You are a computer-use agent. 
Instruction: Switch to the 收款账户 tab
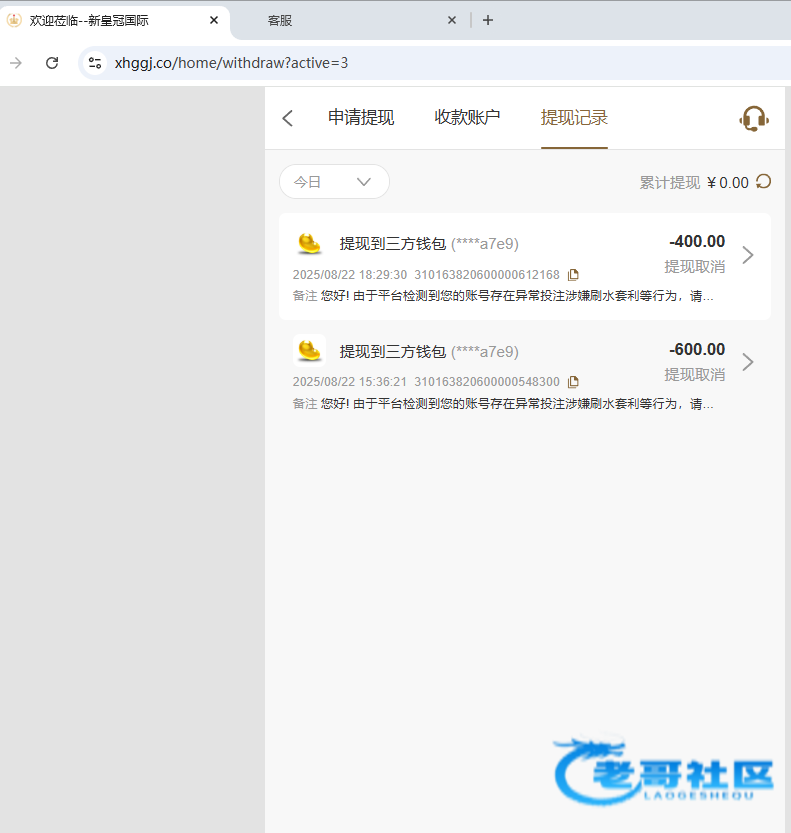467,118
